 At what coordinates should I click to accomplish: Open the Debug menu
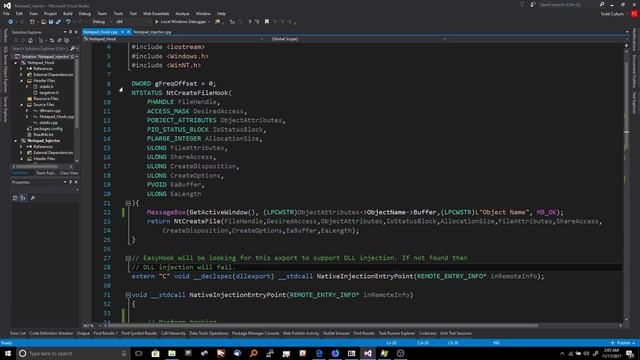point(84,14)
